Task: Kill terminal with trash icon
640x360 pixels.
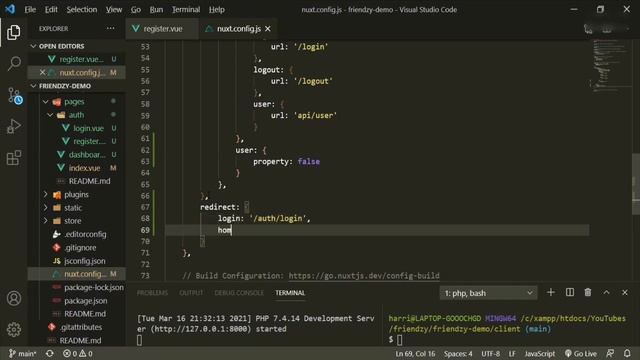Action: pos(588,292)
